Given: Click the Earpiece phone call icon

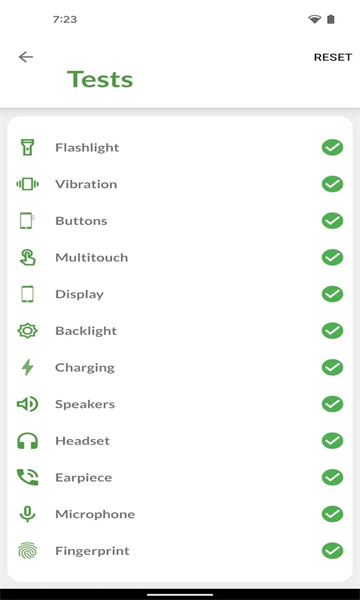Looking at the screenshot, I should [x=28, y=477].
